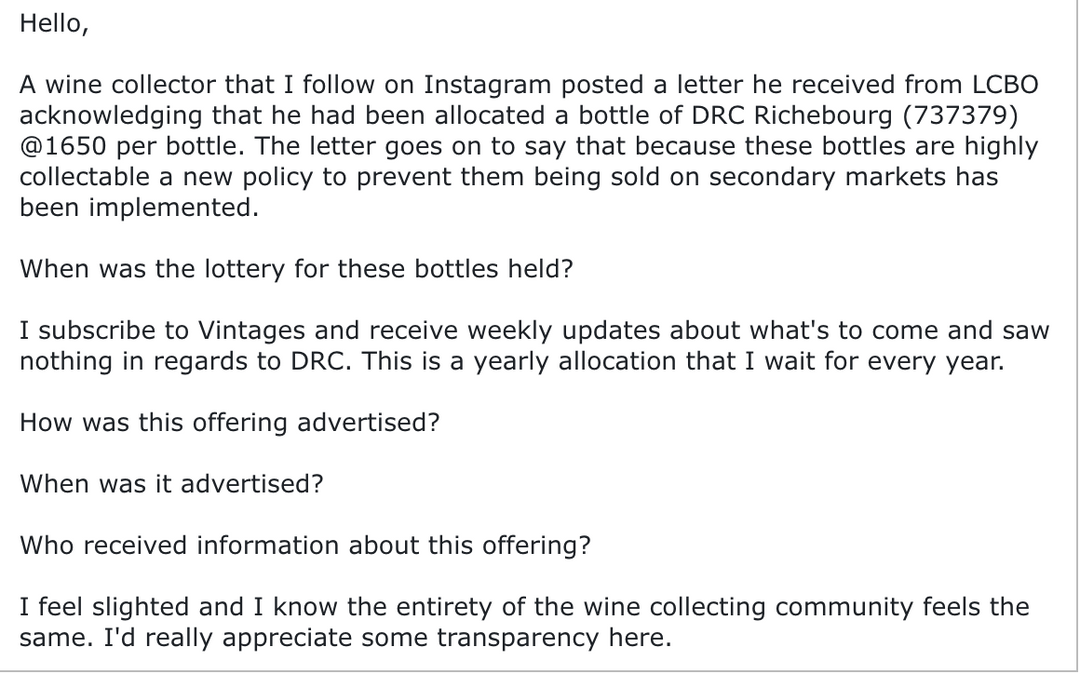Click the line "Who received information about this offering?"

click(305, 546)
